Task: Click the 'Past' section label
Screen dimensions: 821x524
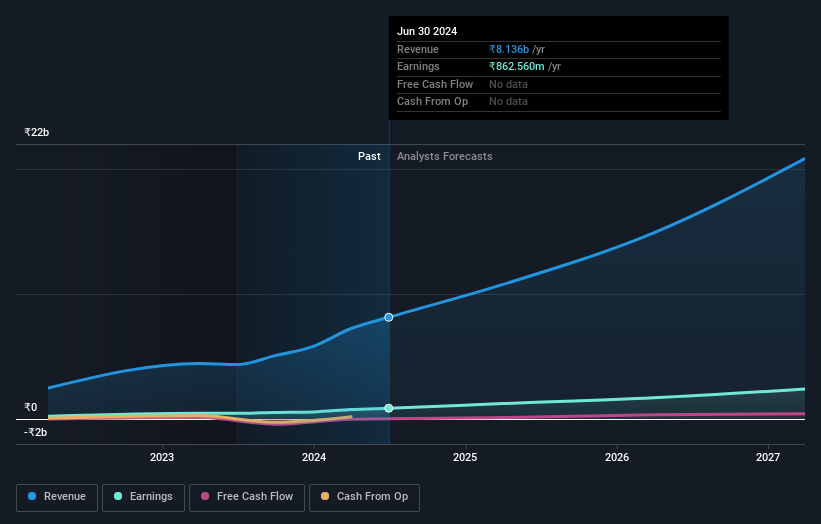Action: tap(369, 157)
